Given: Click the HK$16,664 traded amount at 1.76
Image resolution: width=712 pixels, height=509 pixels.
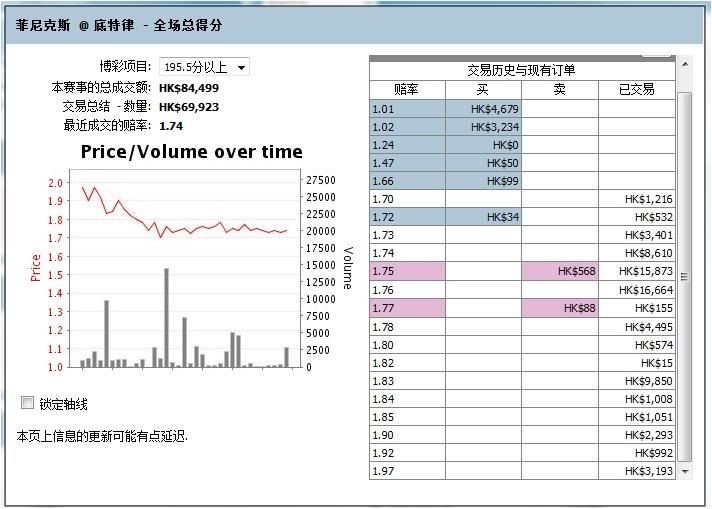Looking at the screenshot, I should tap(637, 290).
